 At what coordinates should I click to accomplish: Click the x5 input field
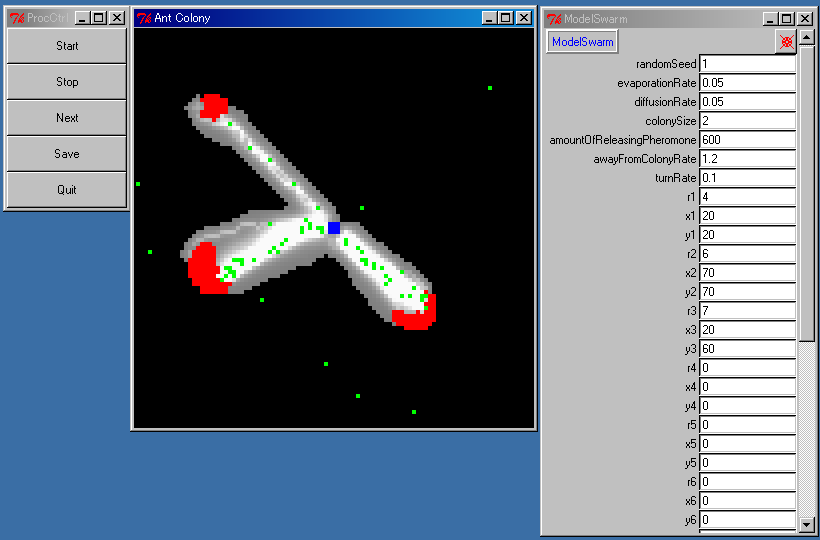point(747,443)
